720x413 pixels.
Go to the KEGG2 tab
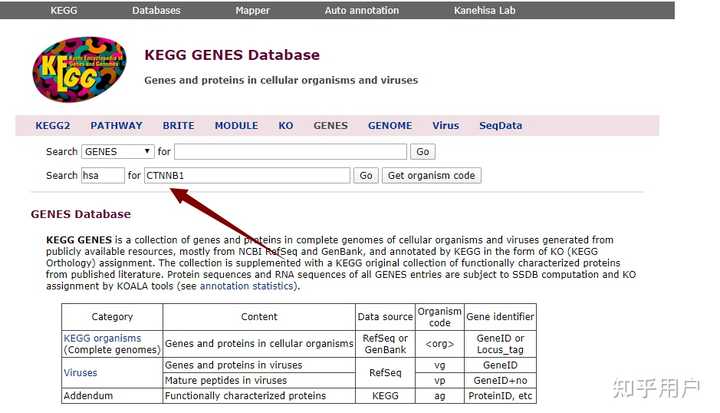tap(53, 125)
